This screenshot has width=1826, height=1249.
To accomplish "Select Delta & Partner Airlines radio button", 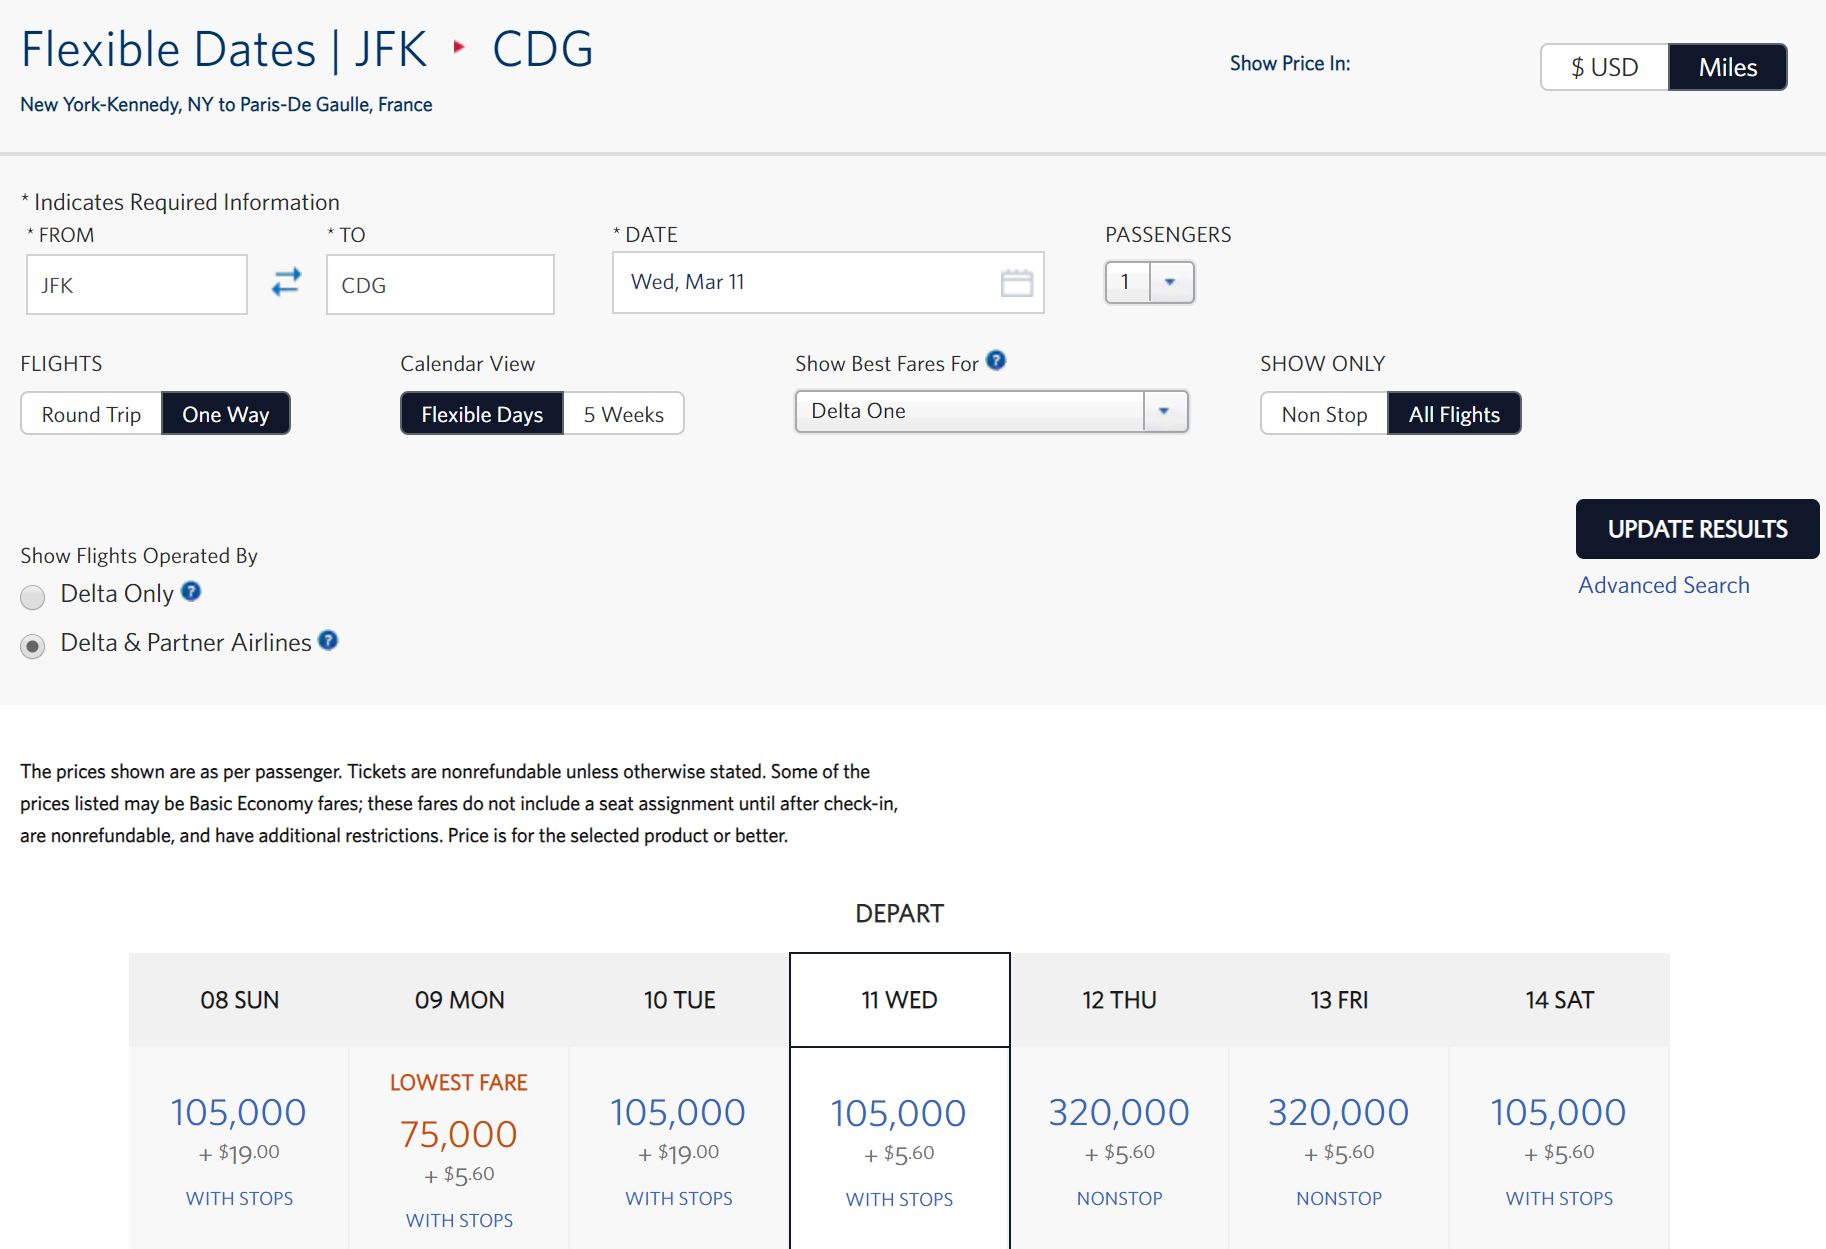I will point(33,646).
